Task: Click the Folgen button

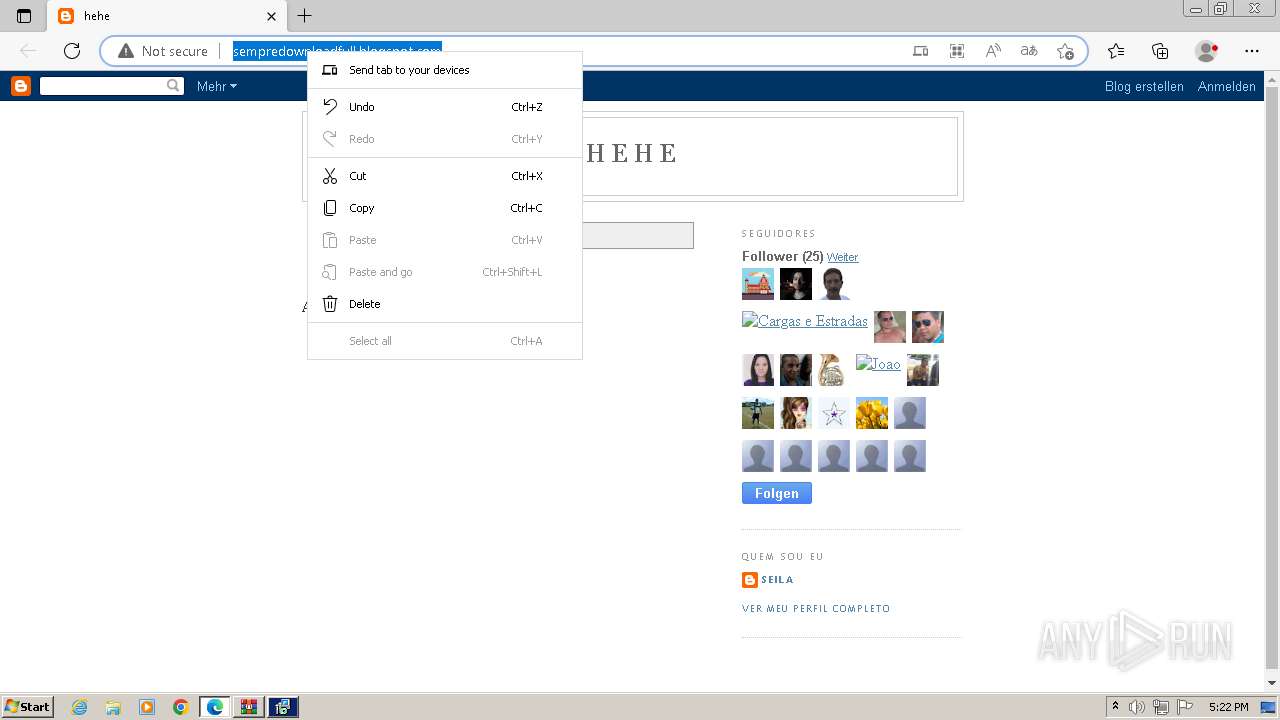Action: click(x=777, y=493)
